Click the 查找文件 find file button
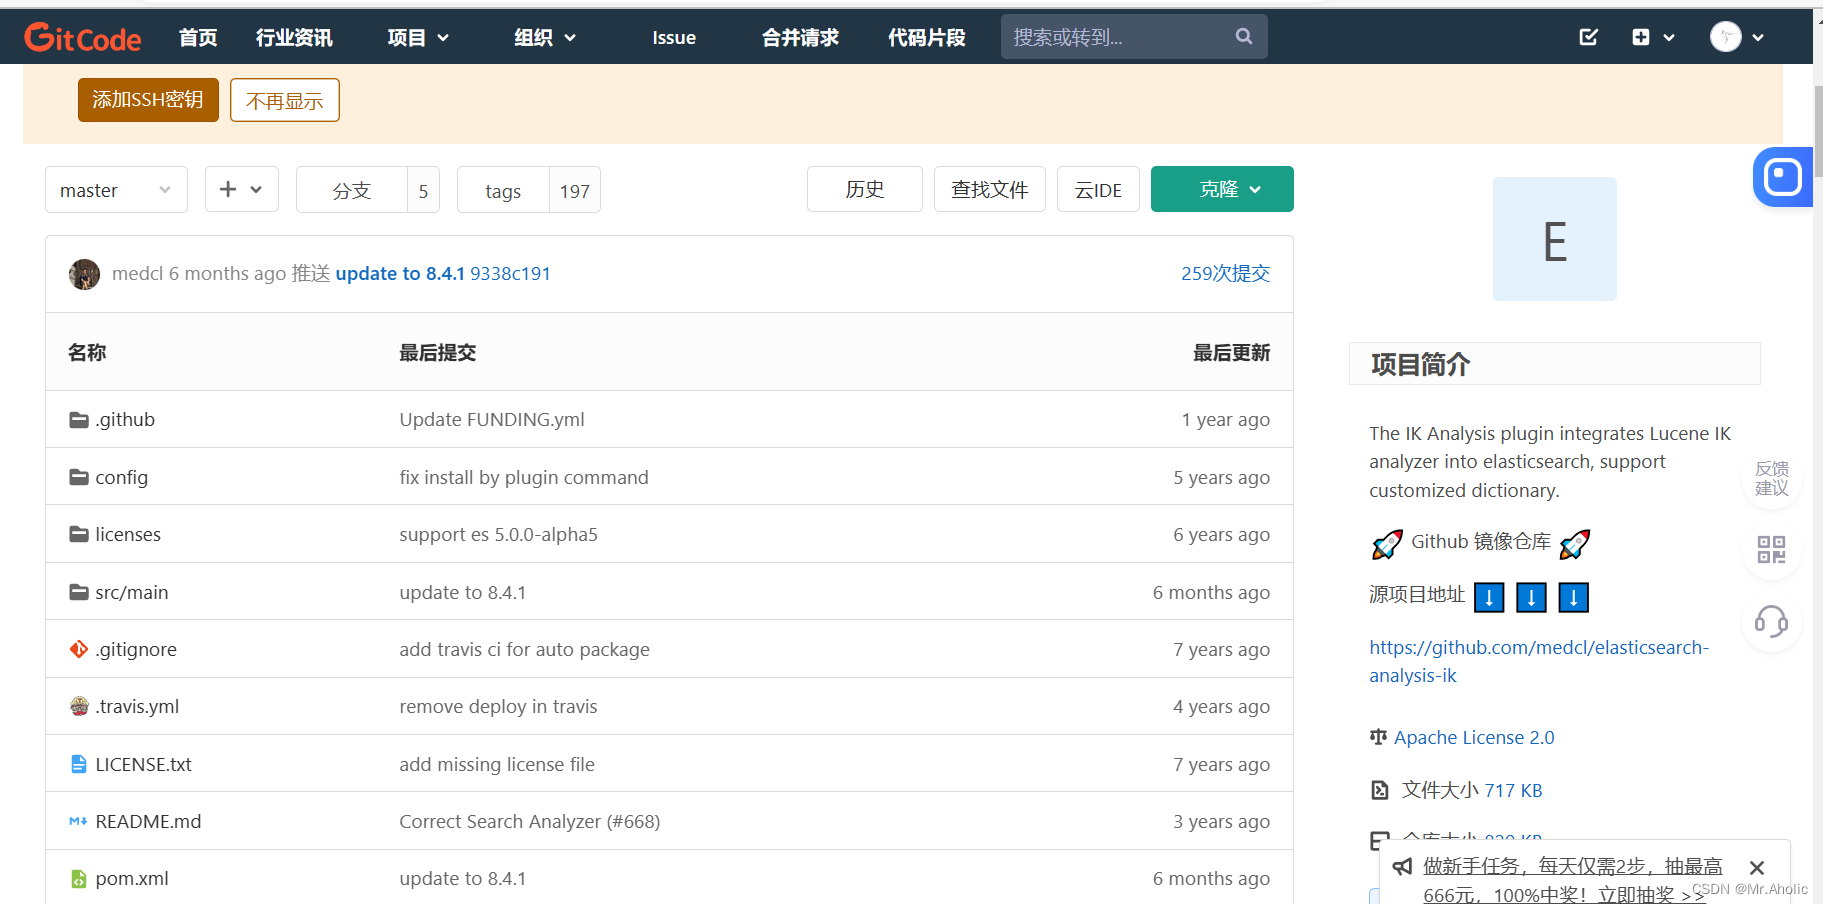This screenshot has height=904, width=1823. 990,189
